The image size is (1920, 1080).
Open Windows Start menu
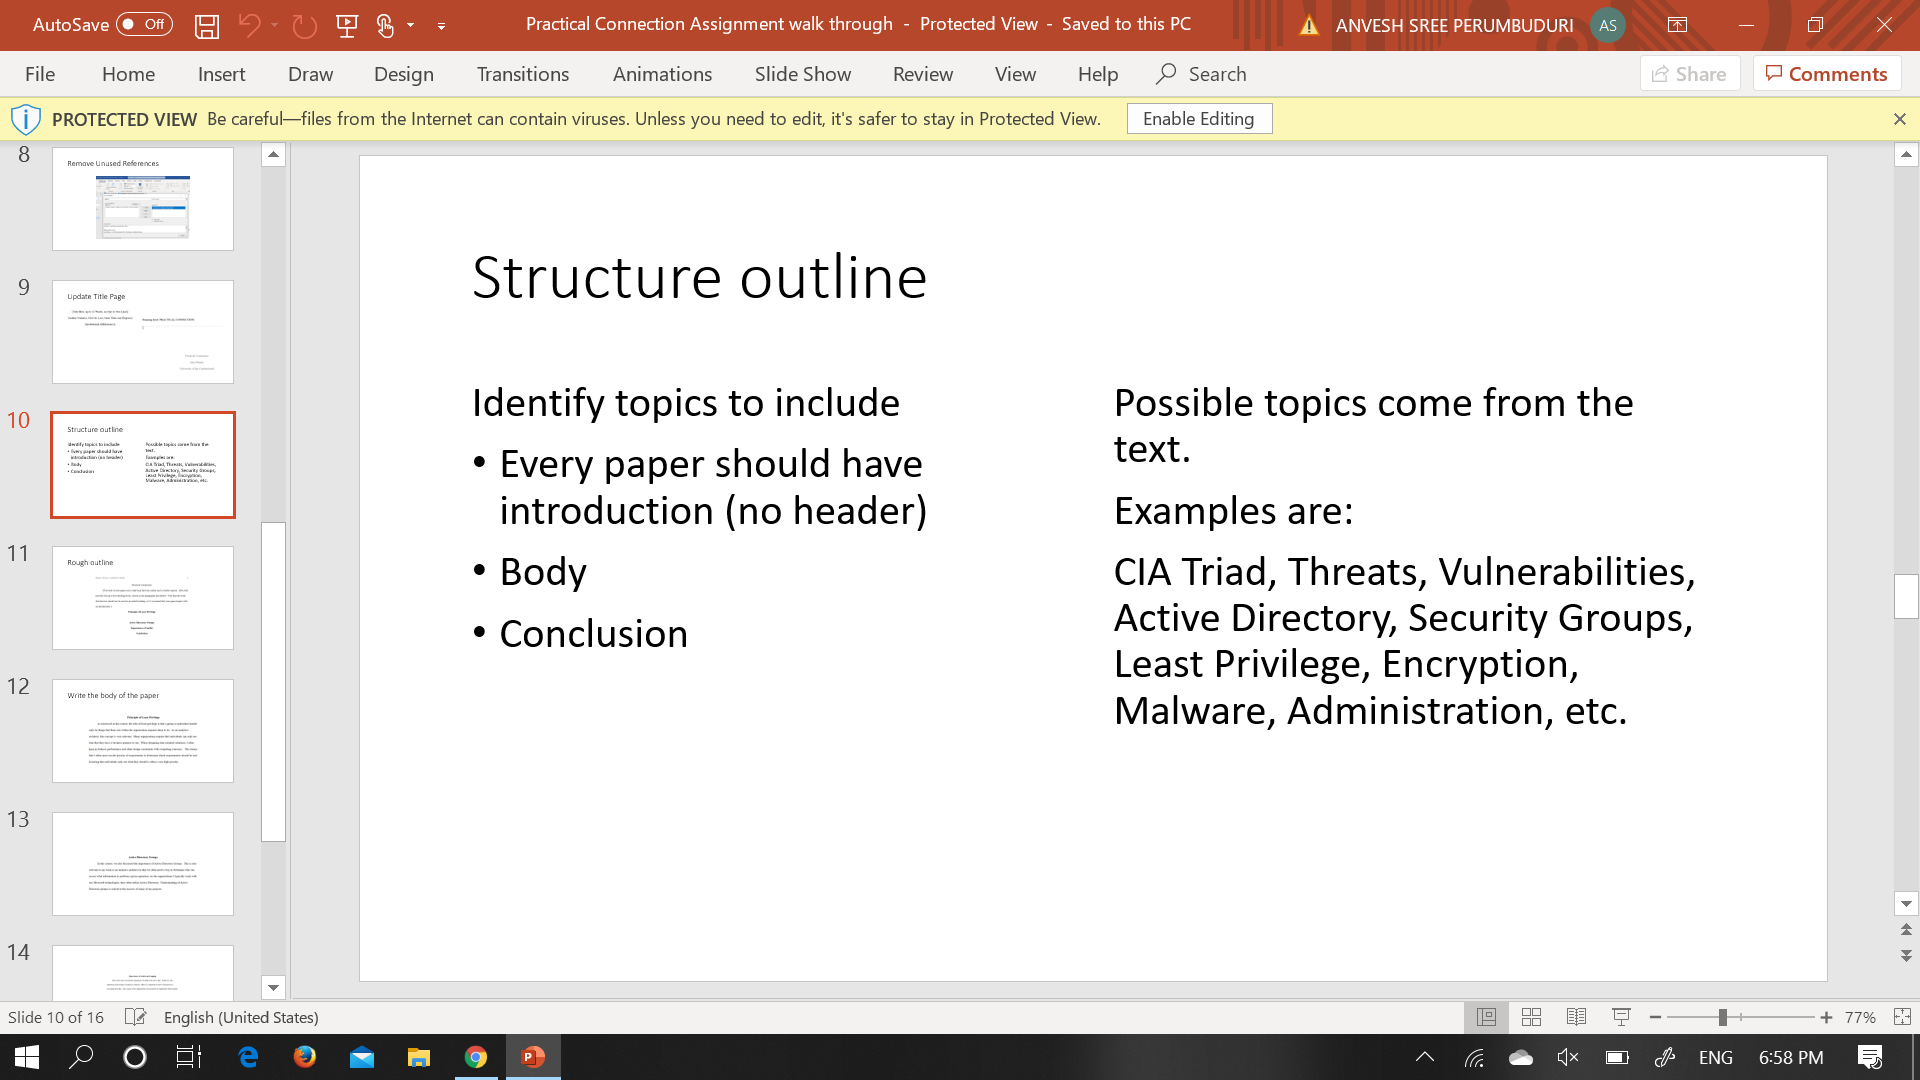[x=27, y=1057]
